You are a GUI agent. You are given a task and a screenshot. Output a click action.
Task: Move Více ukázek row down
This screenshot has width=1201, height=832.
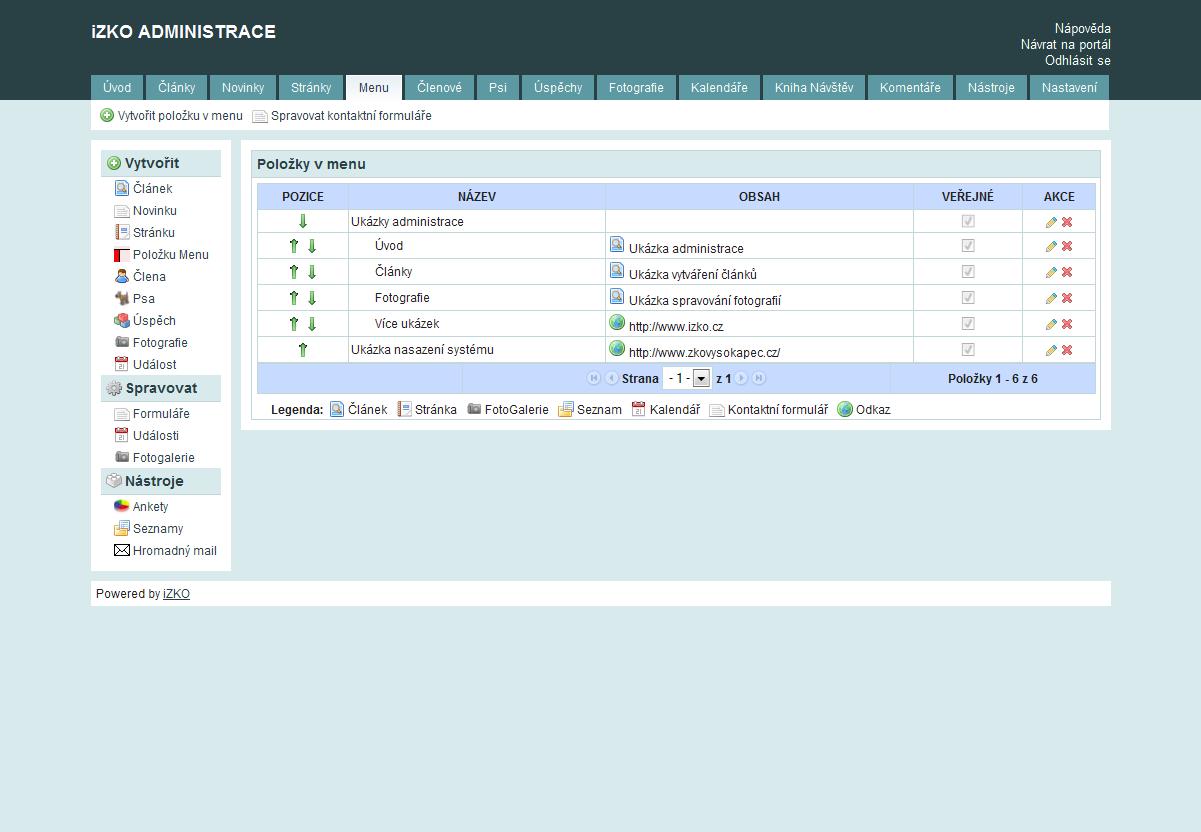pyautogui.click(x=312, y=324)
